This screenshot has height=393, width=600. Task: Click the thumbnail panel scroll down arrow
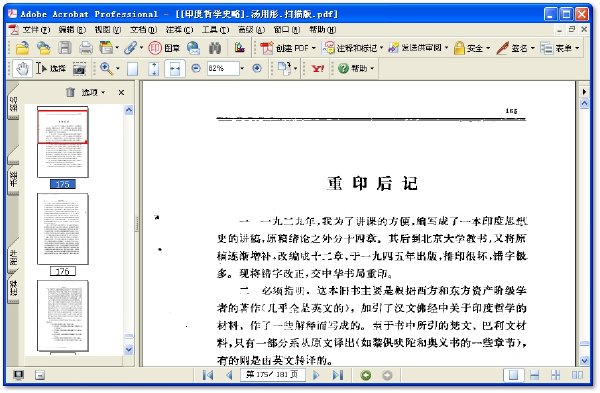click(129, 349)
